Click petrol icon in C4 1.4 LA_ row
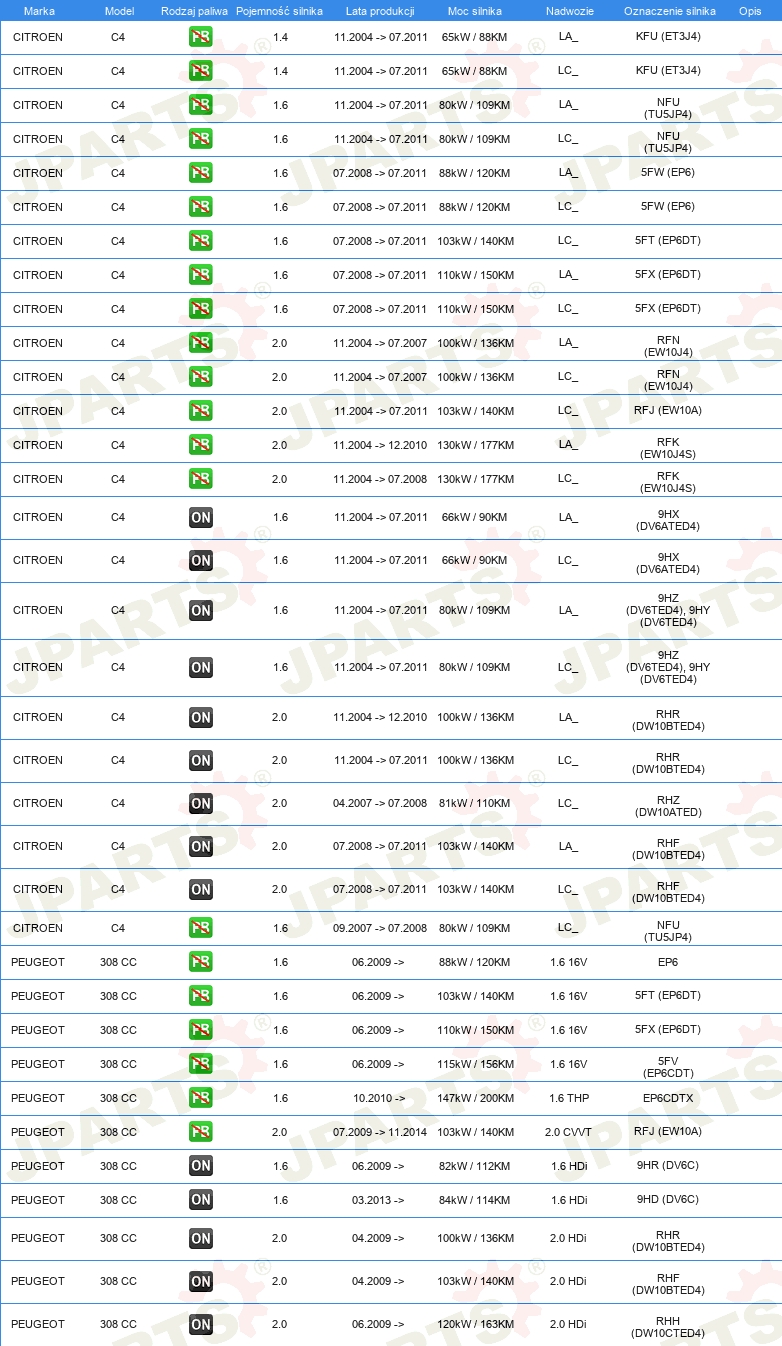 click(200, 37)
